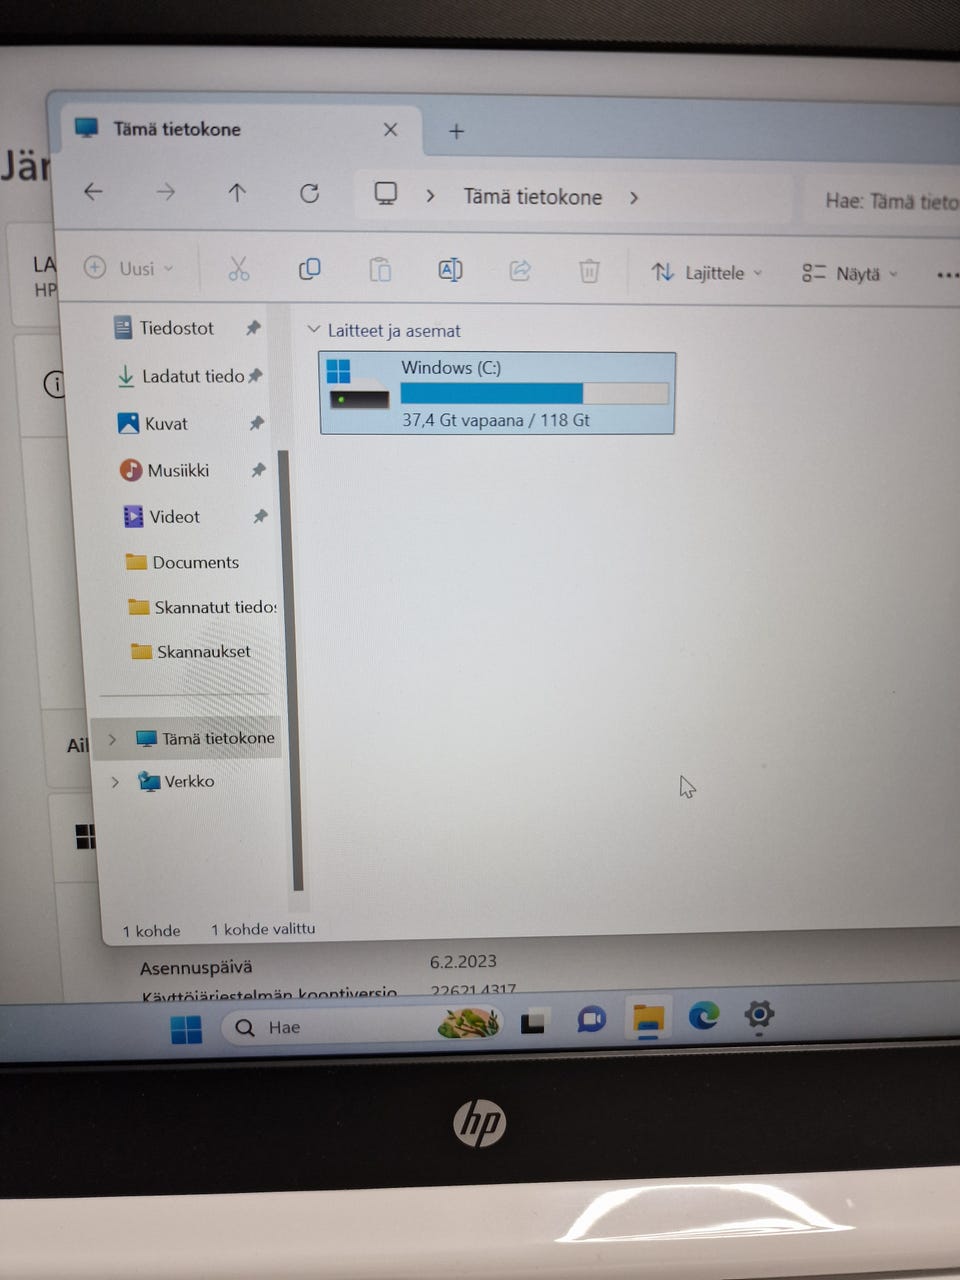Click the '1 kohde' status text
Screen dimensions: 960x1280
click(151, 931)
